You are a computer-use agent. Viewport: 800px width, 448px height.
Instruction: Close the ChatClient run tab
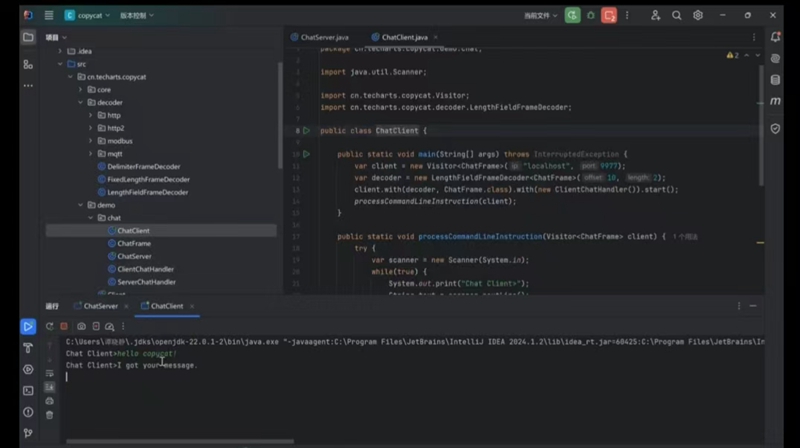click(192, 306)
